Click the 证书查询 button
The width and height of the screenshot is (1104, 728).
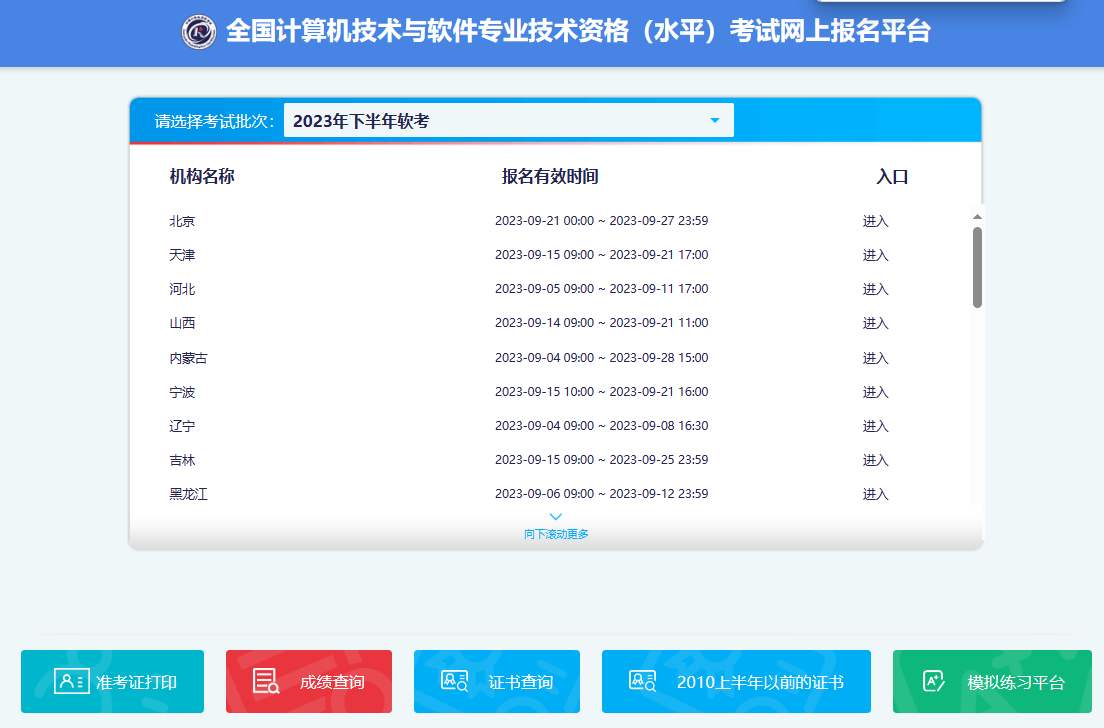pos(496,681)
